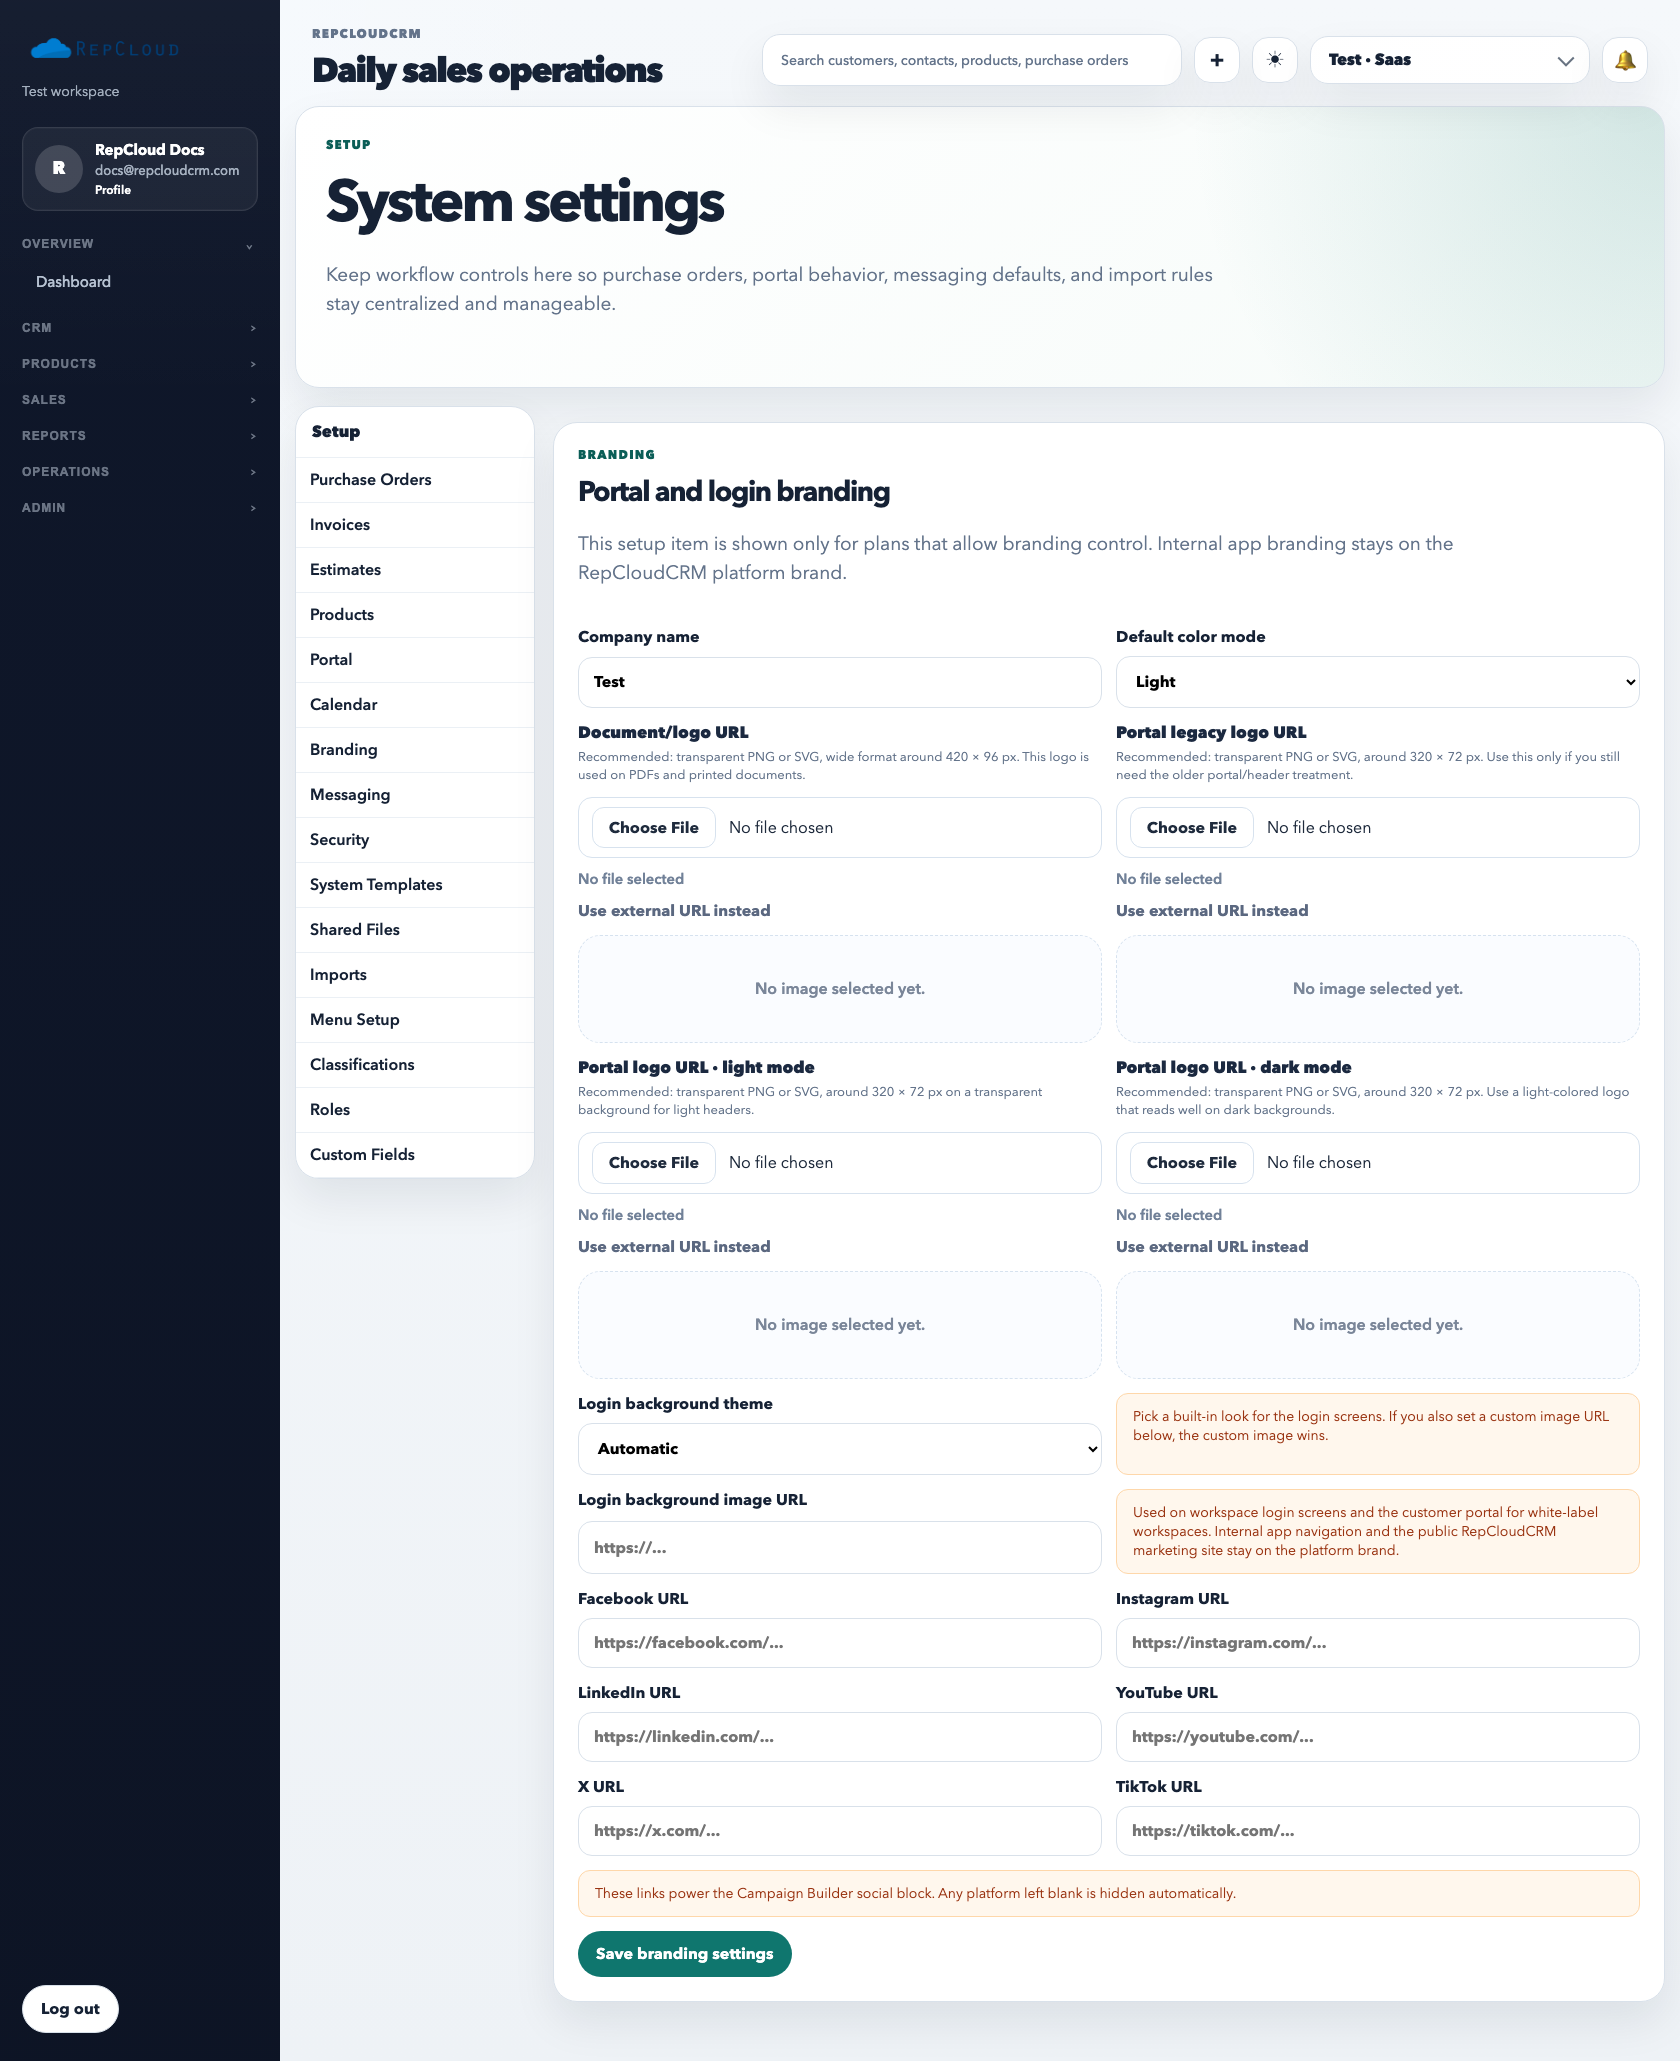Viewport: 1680px width, 2061px height.
Task: Open Dashboard in the sidebar
Action: [x=73, y=282]
